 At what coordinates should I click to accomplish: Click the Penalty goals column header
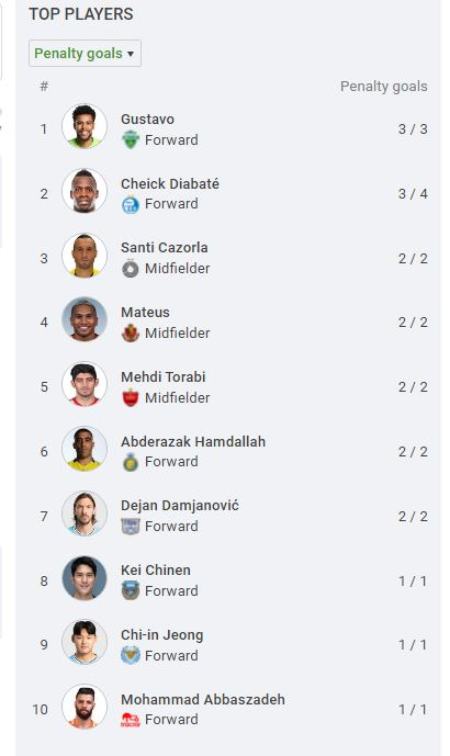[383, 87]
